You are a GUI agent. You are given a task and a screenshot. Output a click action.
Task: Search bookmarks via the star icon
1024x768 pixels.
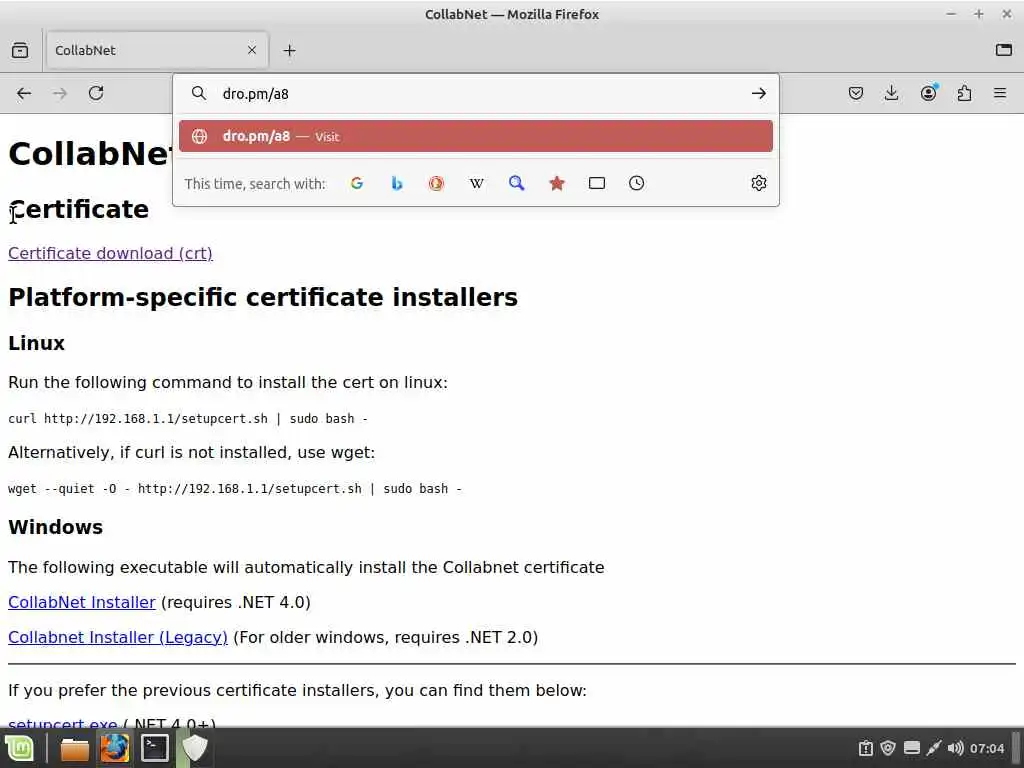pyautogui.click(x=556, y=184)
